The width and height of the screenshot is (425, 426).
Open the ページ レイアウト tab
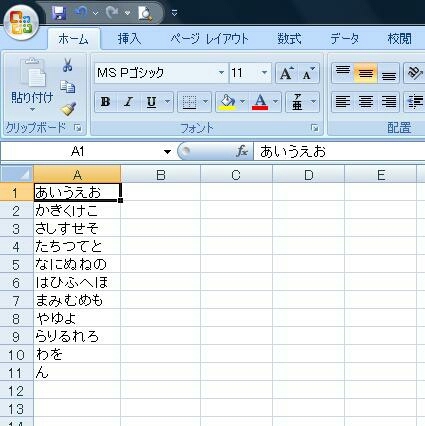[x=209, y=39]
